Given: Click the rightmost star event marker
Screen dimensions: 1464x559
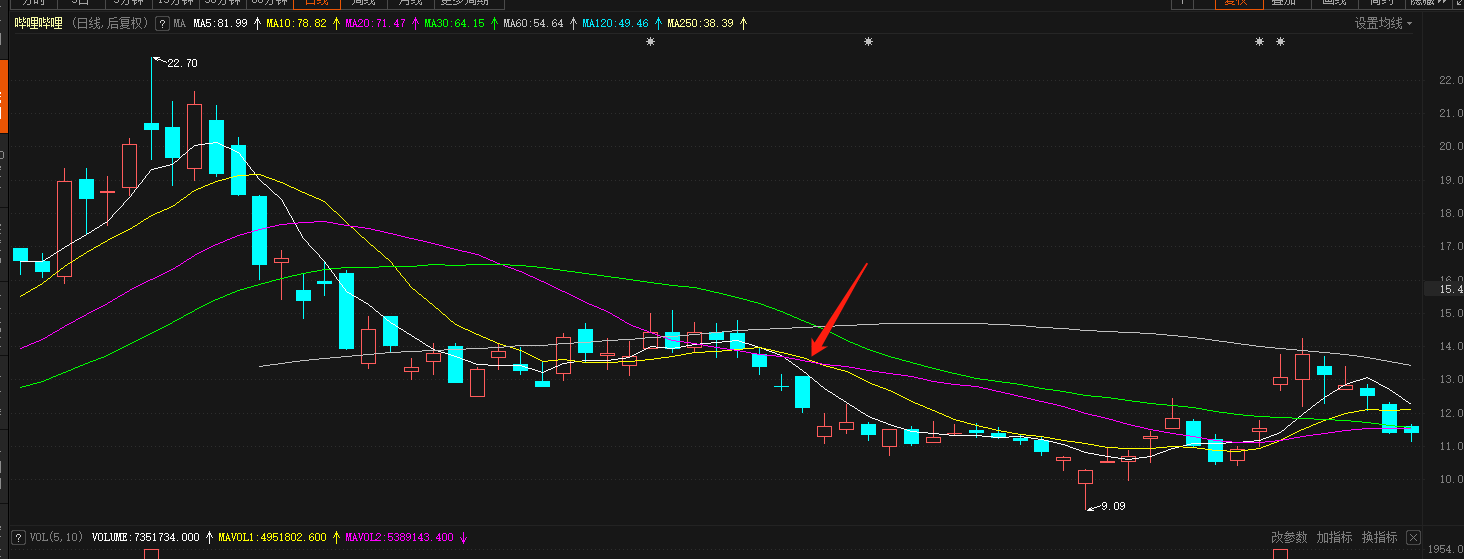Looking at the screenshot, I should [x=1280, y=42].
